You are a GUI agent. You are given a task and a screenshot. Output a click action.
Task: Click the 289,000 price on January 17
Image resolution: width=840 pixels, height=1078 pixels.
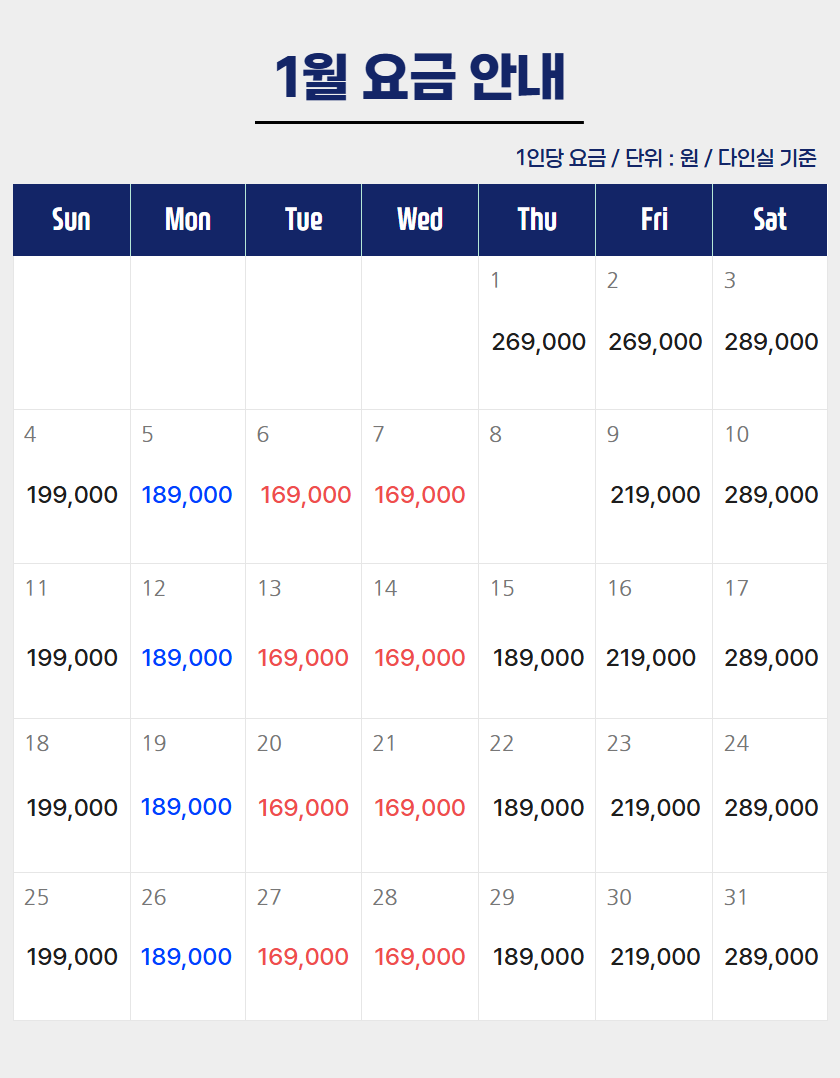771,658
